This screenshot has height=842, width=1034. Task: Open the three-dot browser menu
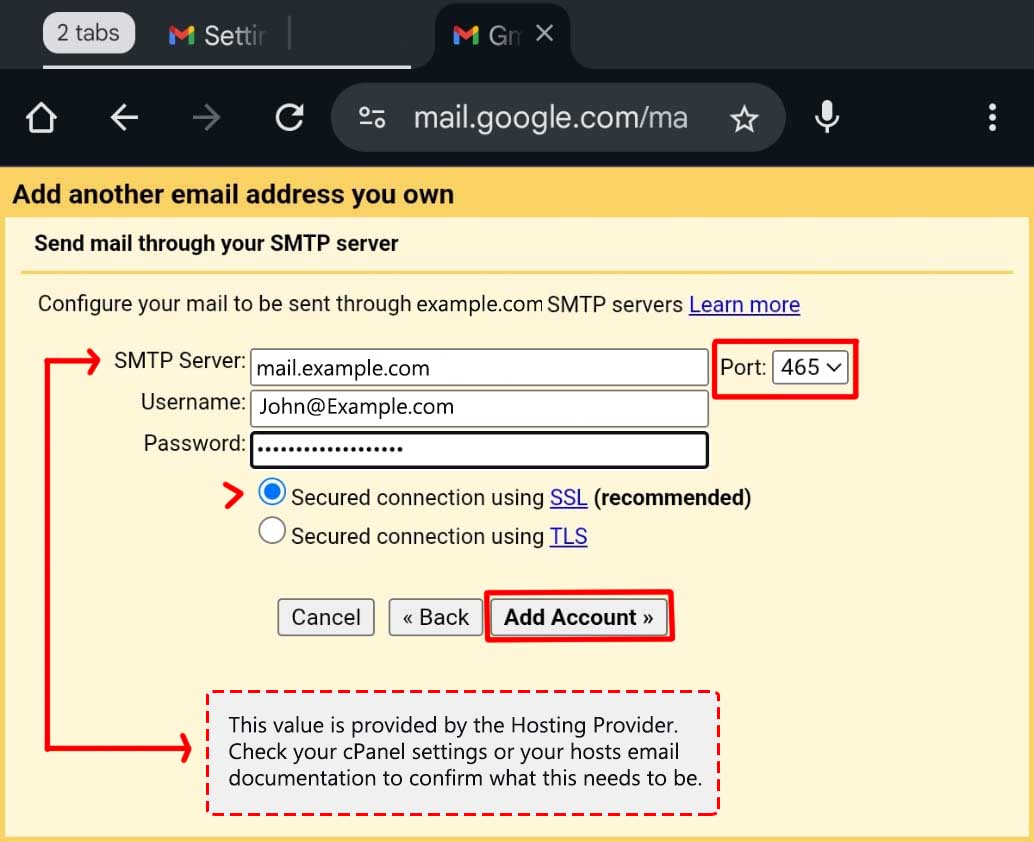(991, 118)
